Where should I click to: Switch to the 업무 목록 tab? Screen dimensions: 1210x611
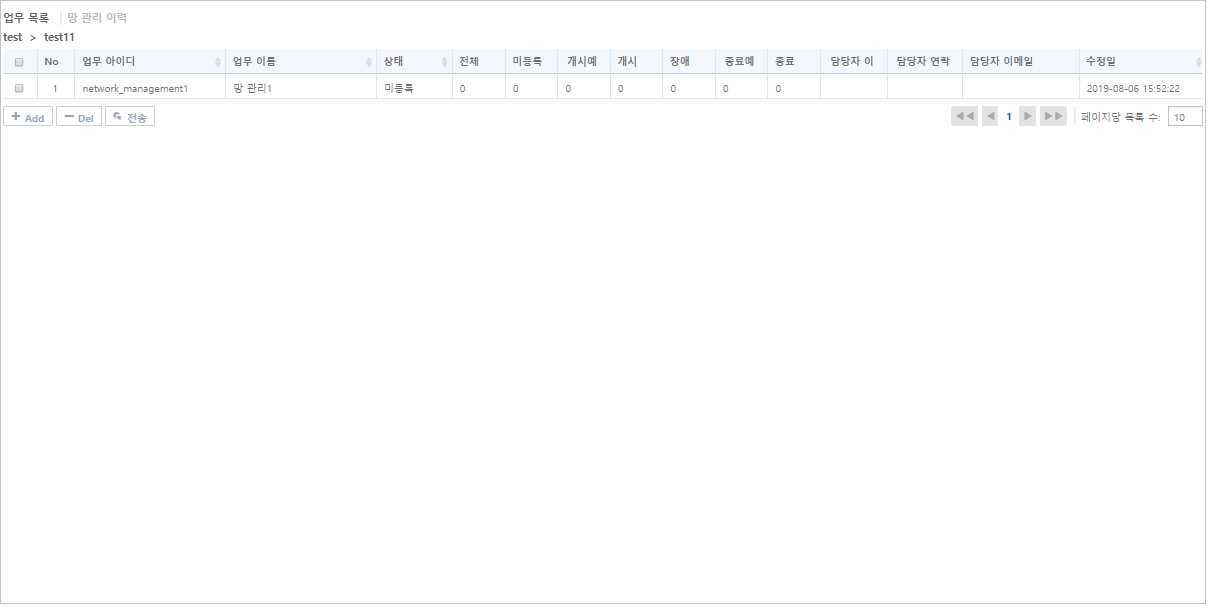click(x=28, y=16)
